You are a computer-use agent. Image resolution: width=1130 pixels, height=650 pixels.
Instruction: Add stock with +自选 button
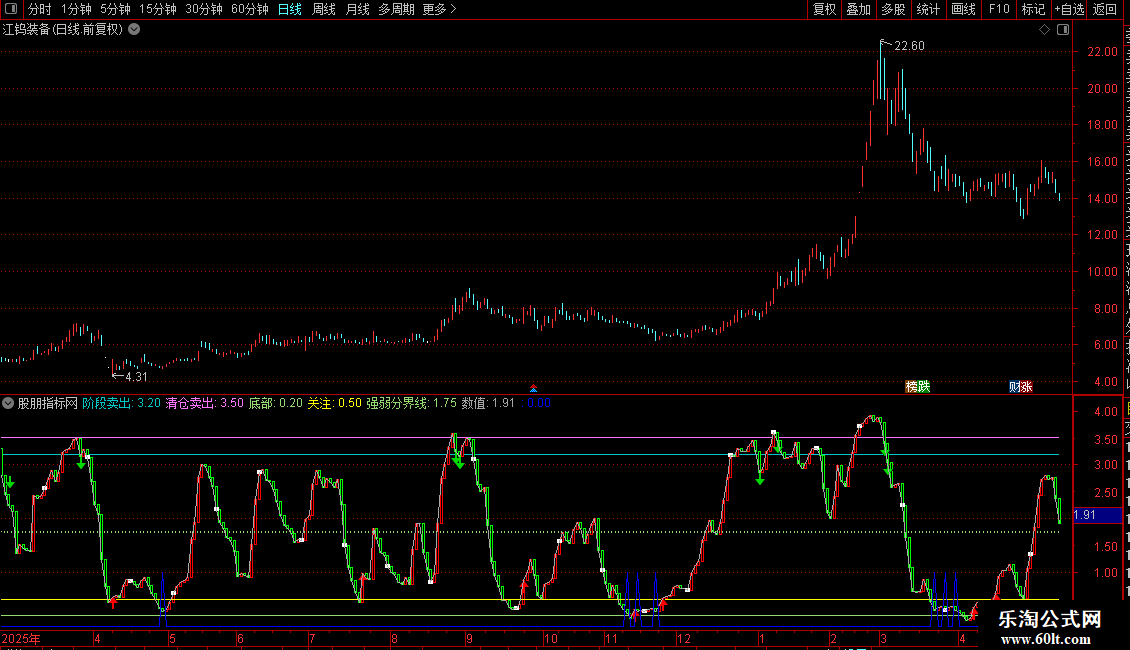pos(1069,9)
